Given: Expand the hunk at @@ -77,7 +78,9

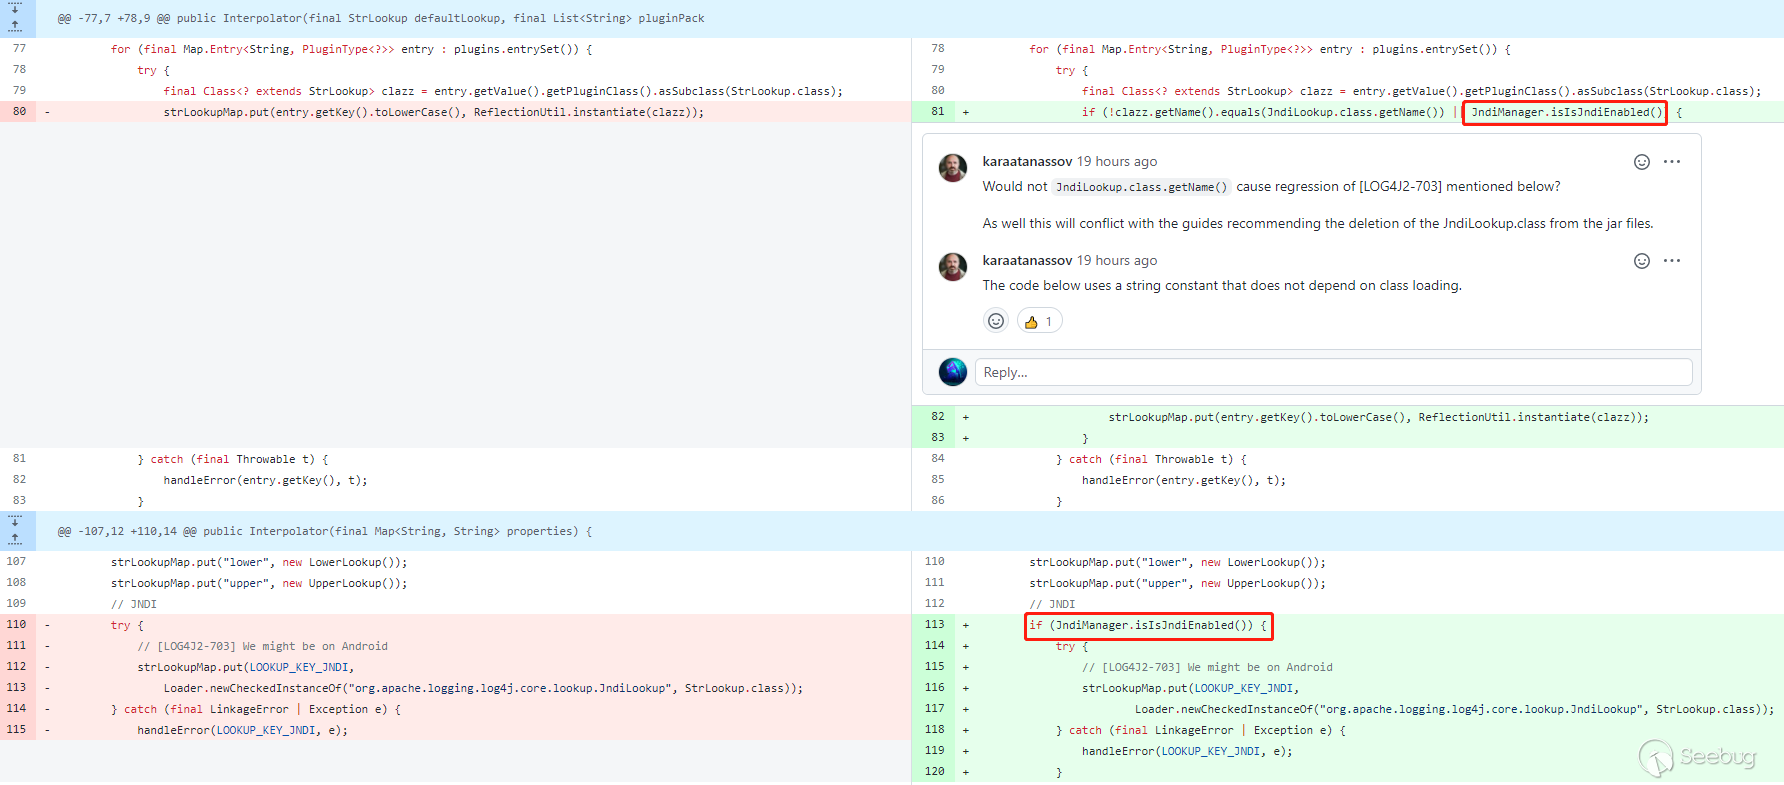Looking at the screenshot, I should [15, 17].
